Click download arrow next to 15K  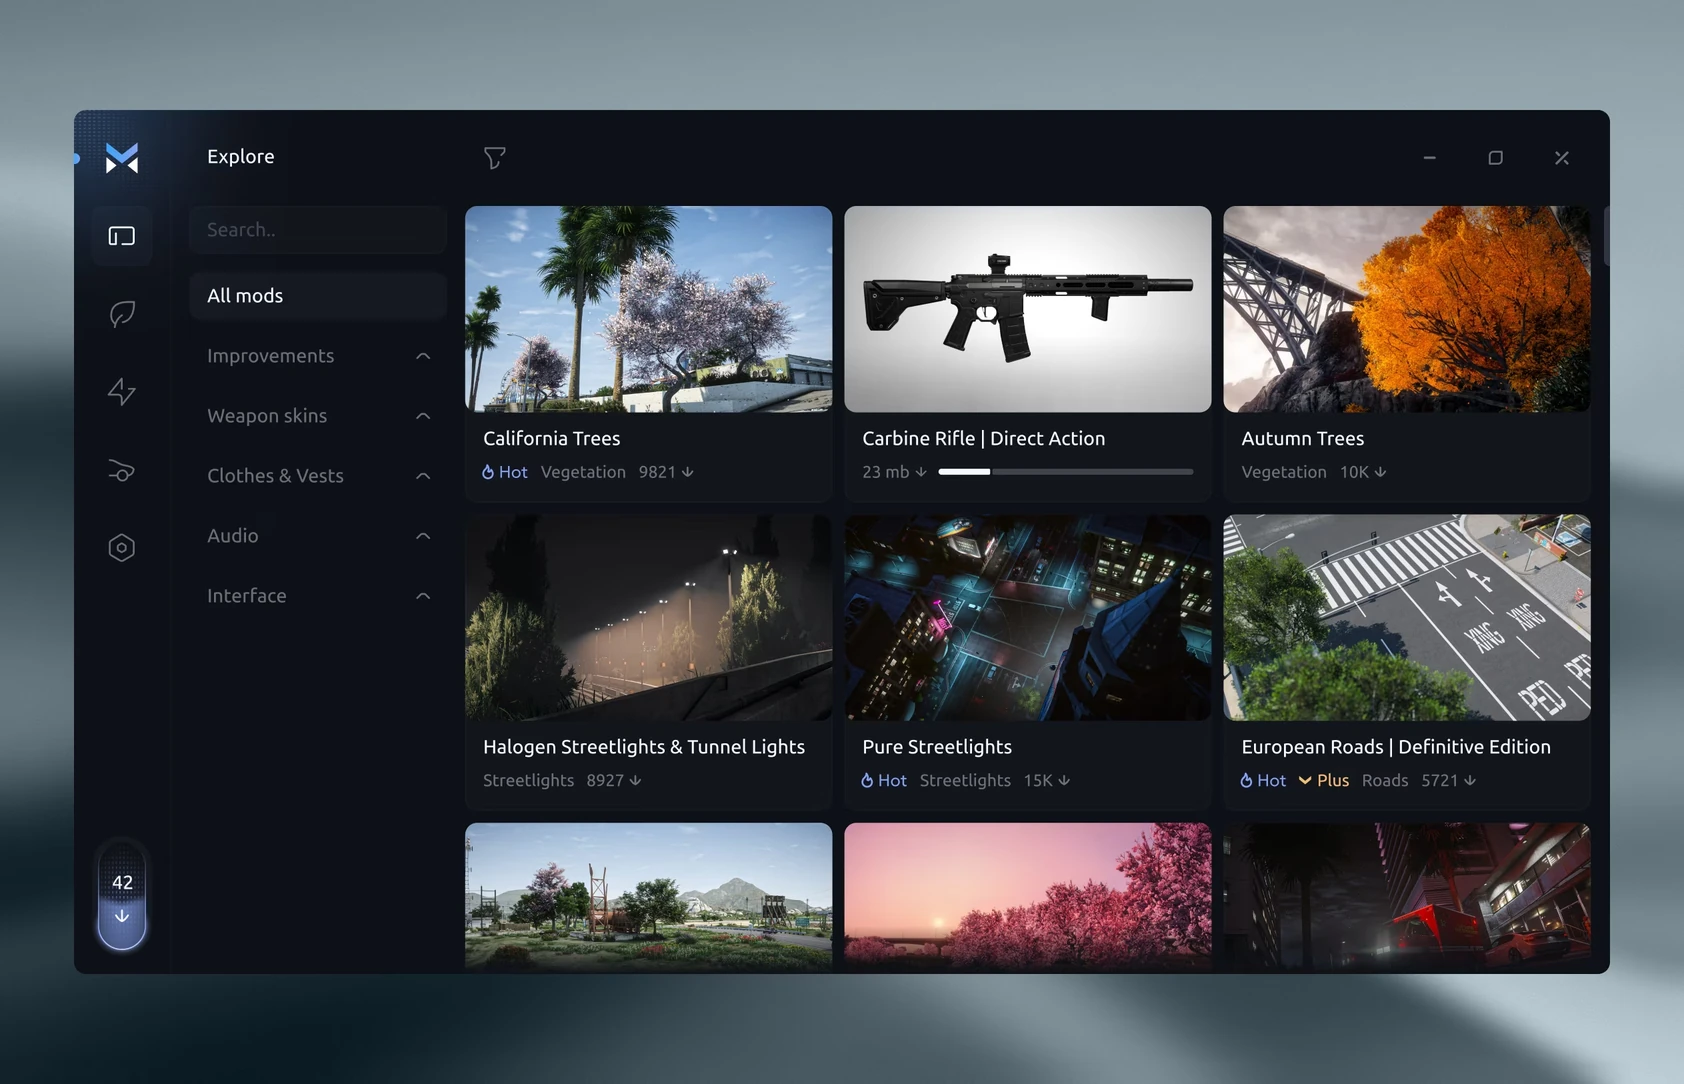coord(1064,780)
